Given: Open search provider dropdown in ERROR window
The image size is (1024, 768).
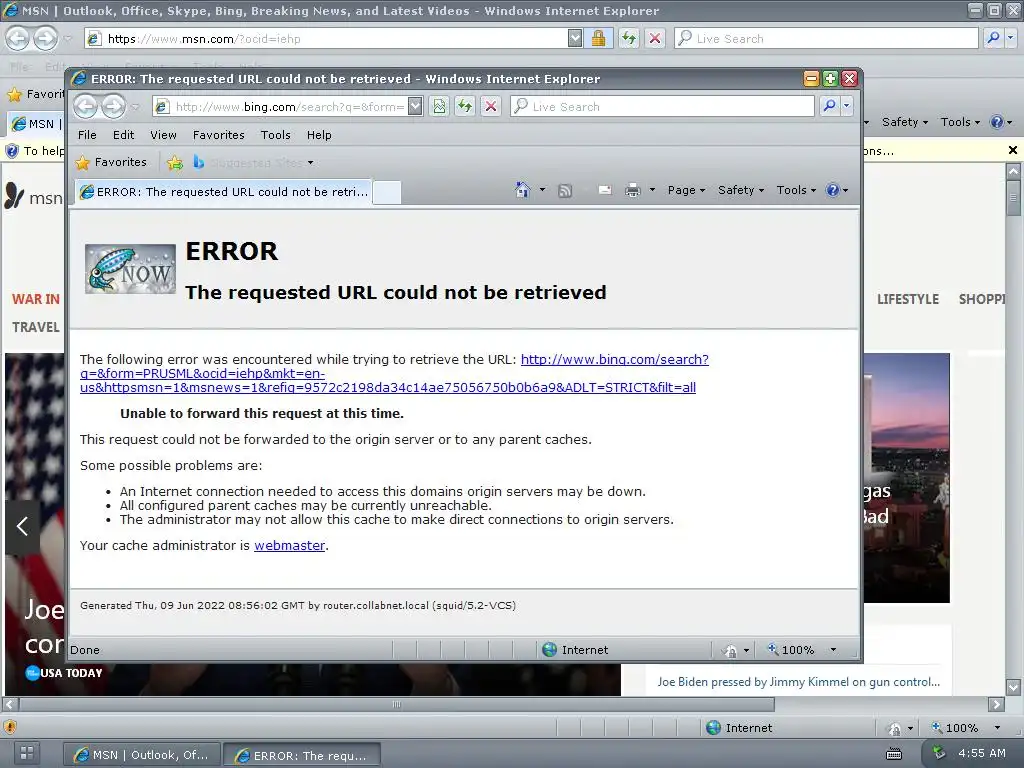Looking at the screenshot, I should 847,106.
